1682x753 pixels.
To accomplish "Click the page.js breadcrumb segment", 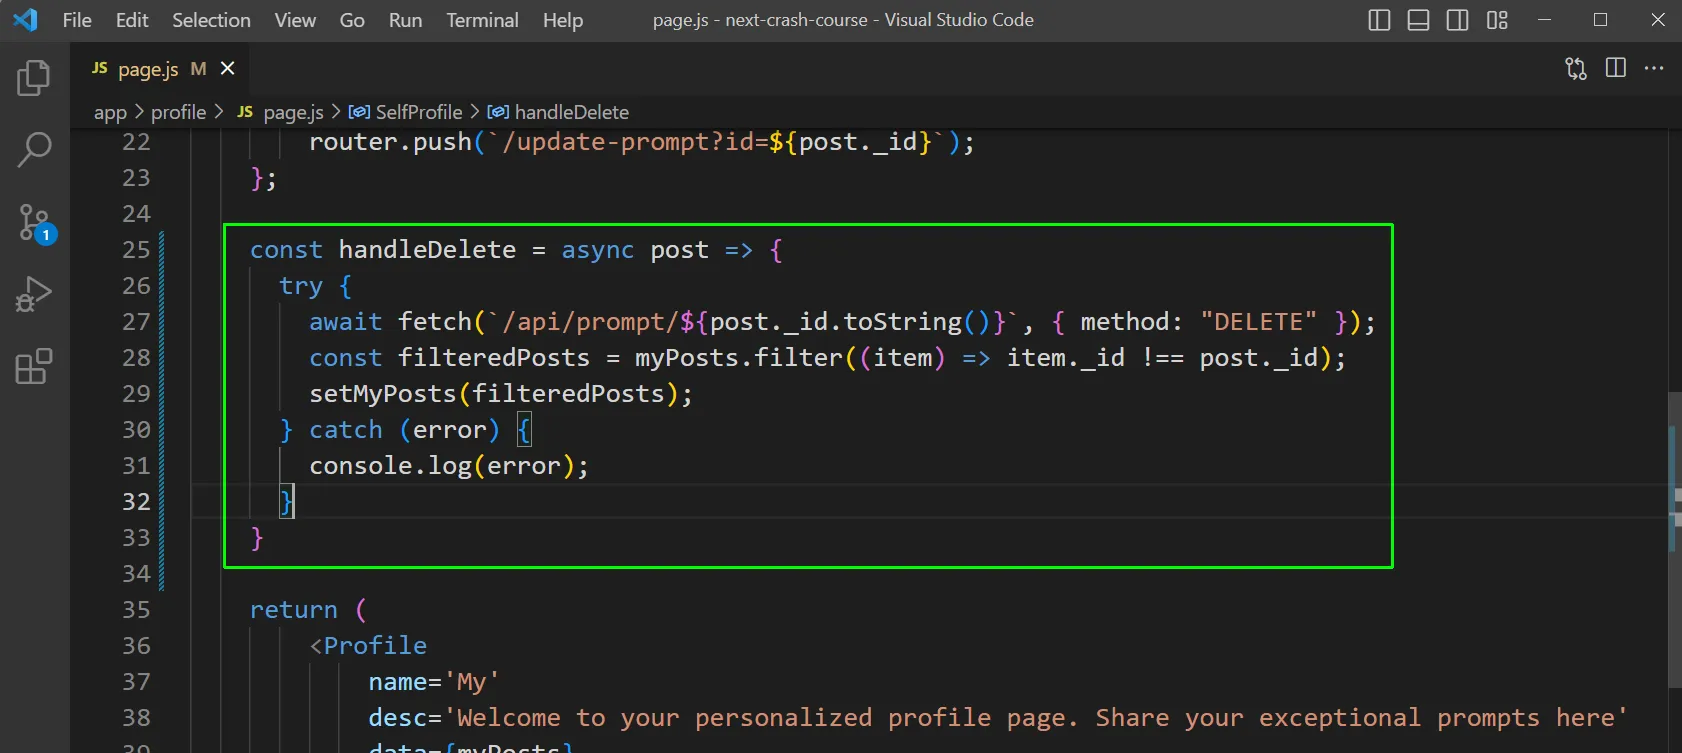I will click(280, 112).
